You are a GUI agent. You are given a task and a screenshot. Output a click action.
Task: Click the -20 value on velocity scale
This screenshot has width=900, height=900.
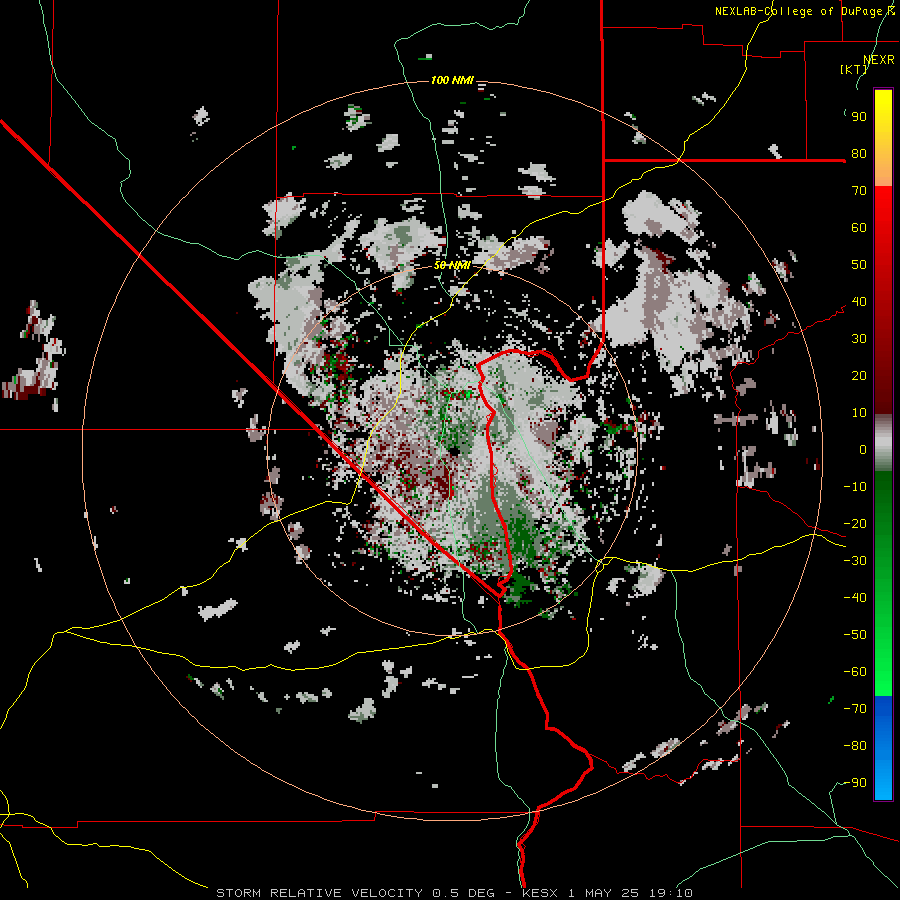[855, 524]
